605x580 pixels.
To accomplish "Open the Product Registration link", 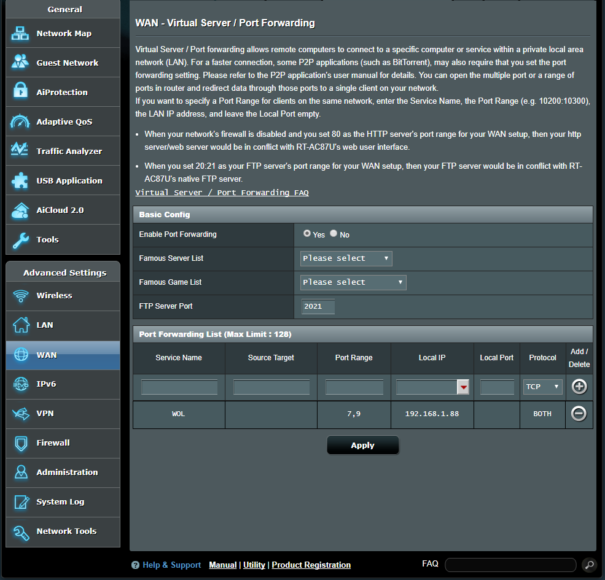I will pos(311,565).
